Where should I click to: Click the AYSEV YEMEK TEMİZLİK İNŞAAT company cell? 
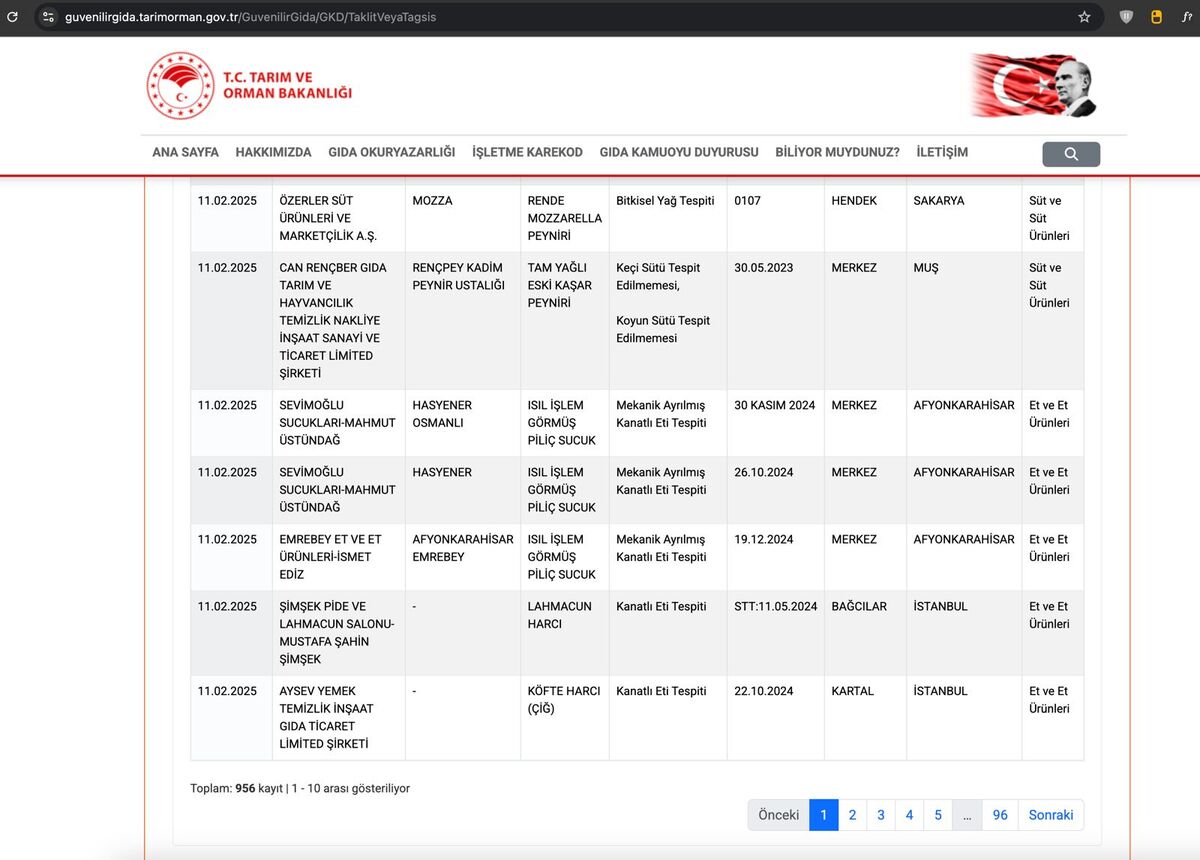(338, 718)
